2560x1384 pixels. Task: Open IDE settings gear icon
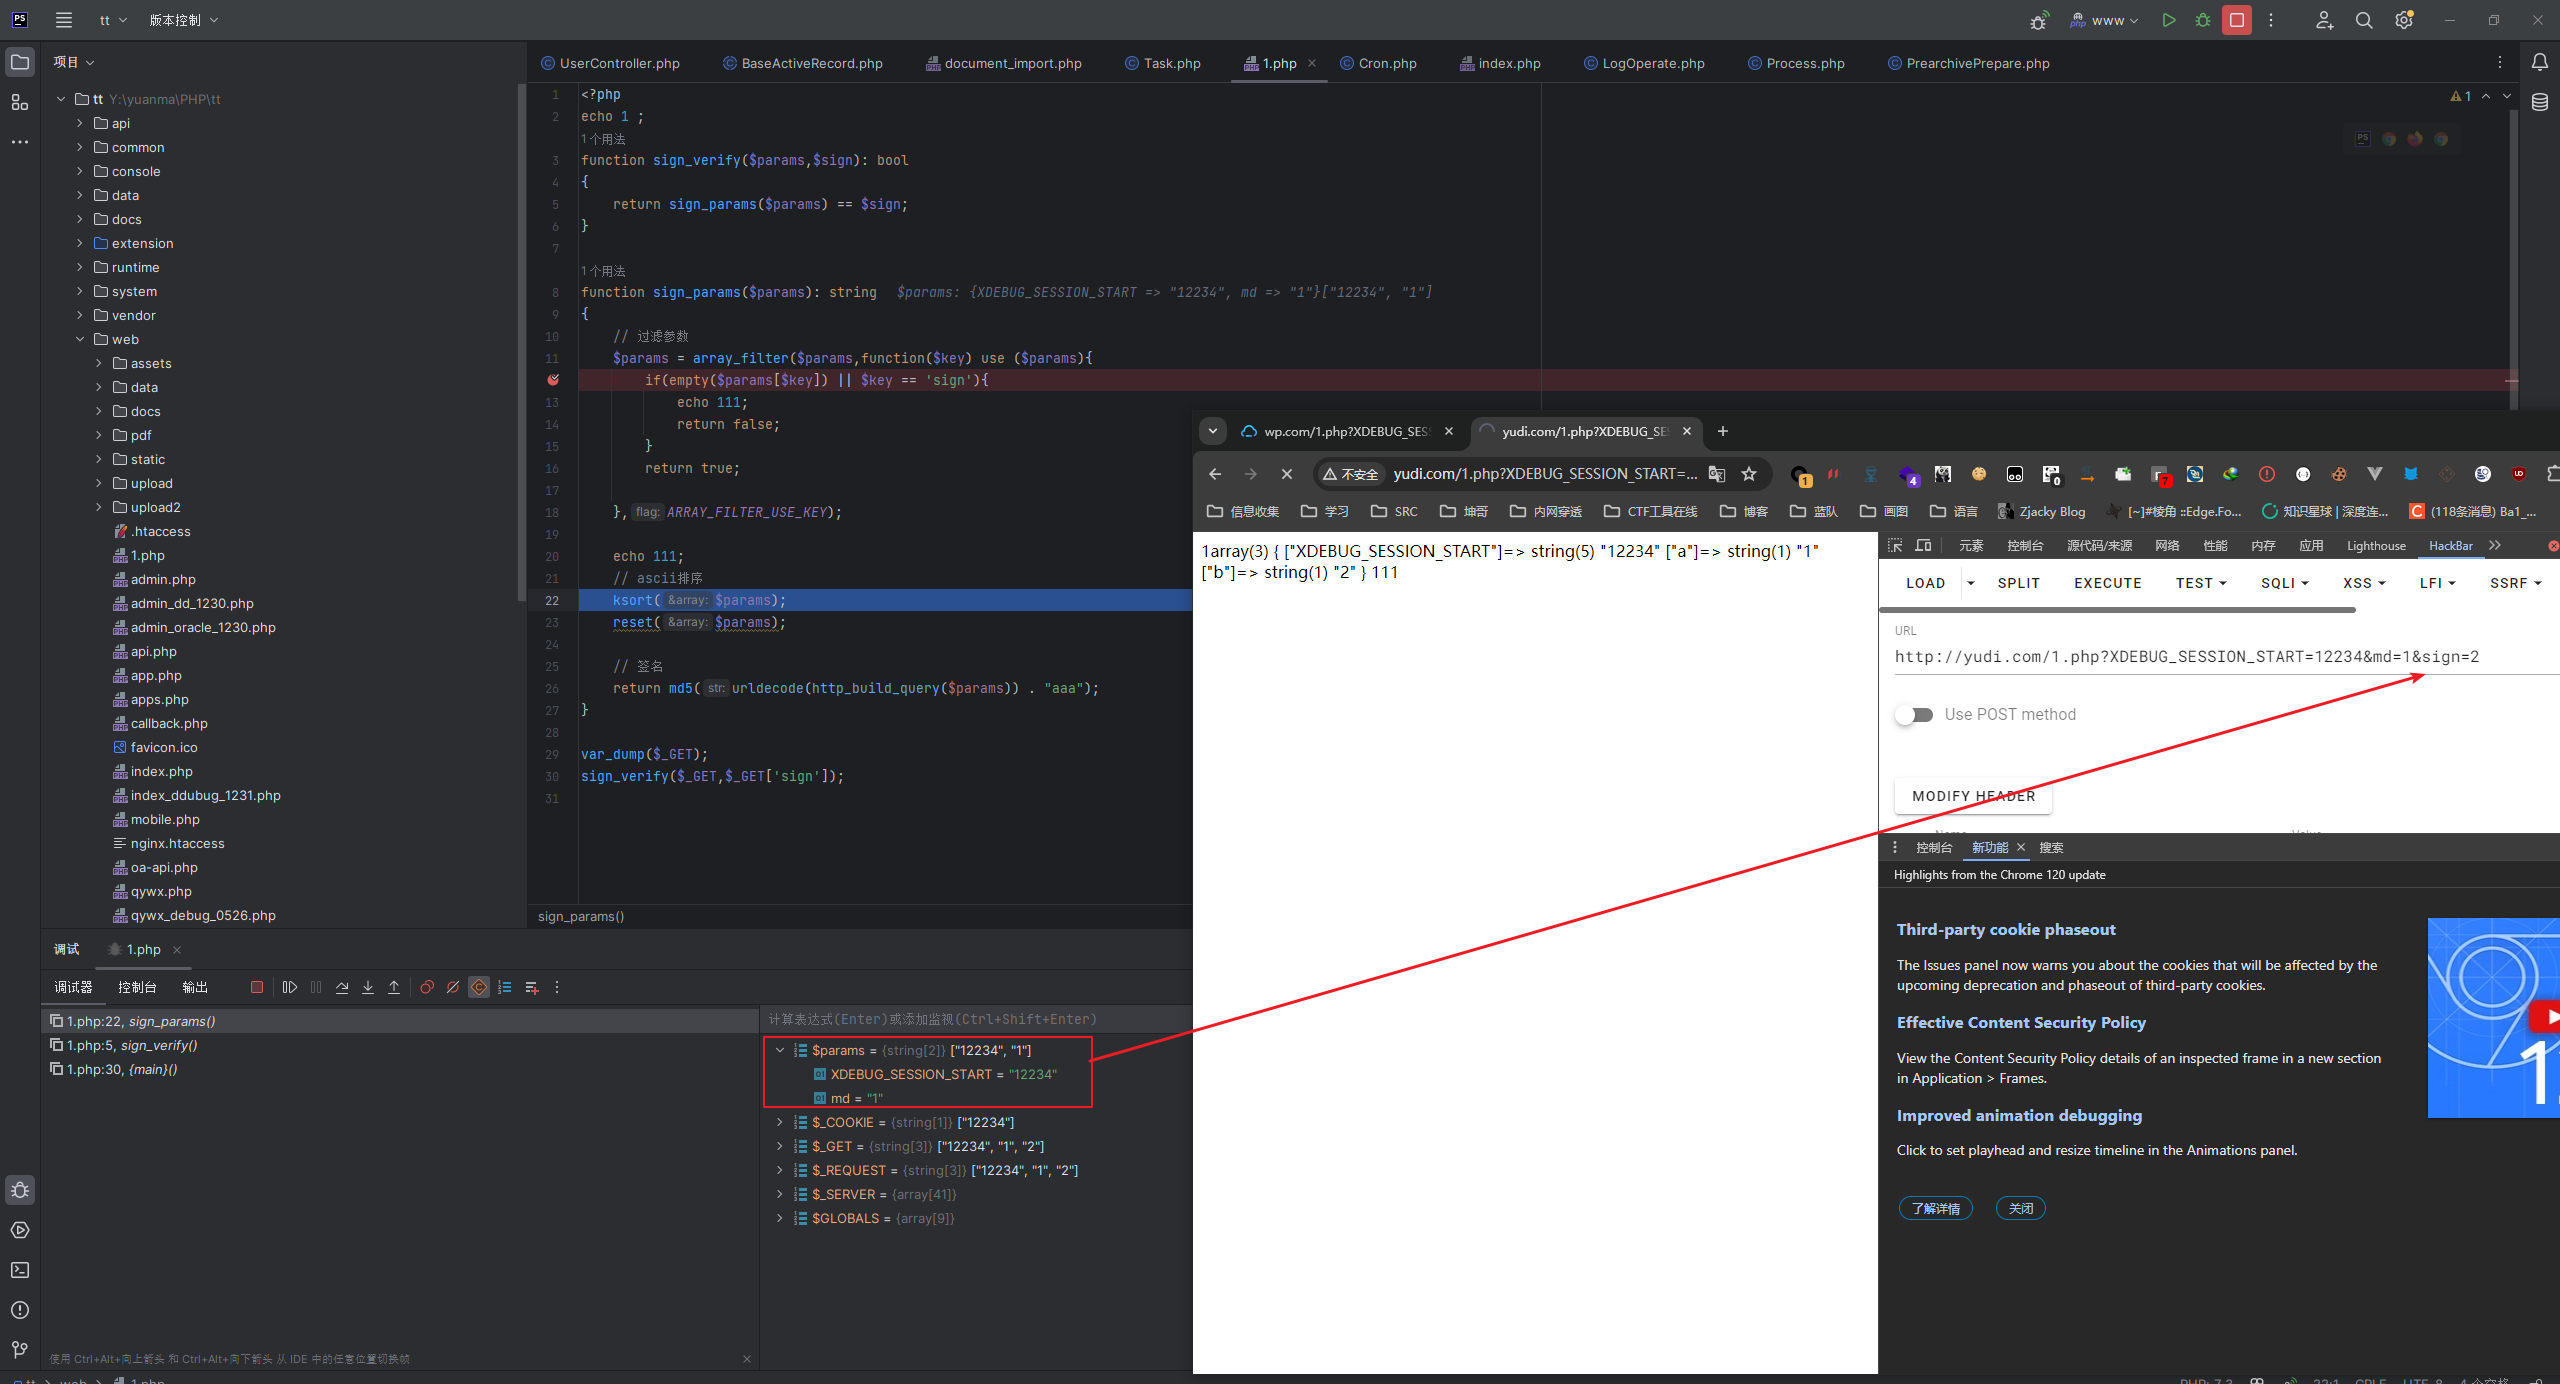(x=2404, y=20)
